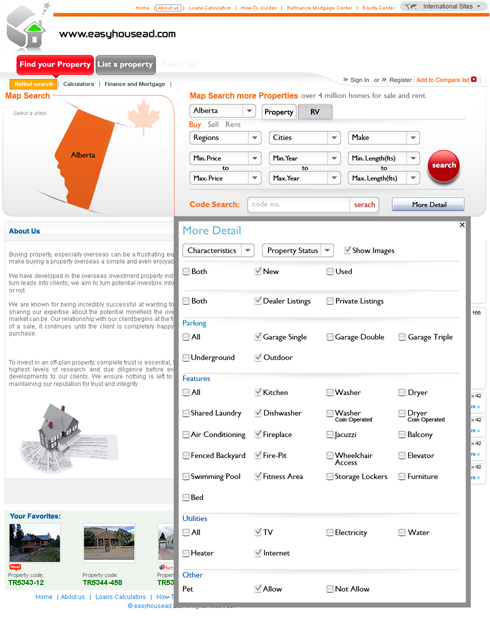Screen dimensions: 490x625
Task: Open the Alberta province dropdown
Action: click(222, 111)
